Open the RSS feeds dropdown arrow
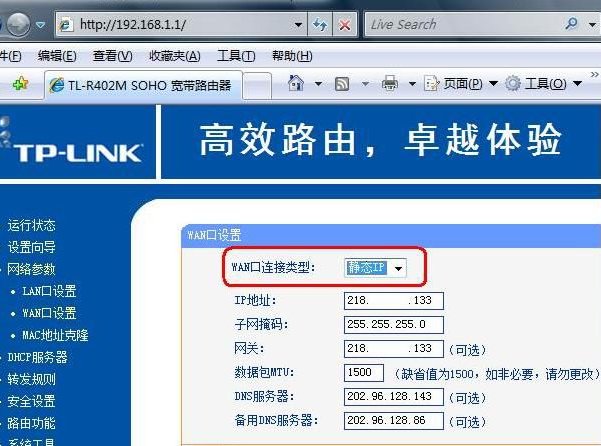This screenshot has height=446, width=601. [x=365, y=84]
